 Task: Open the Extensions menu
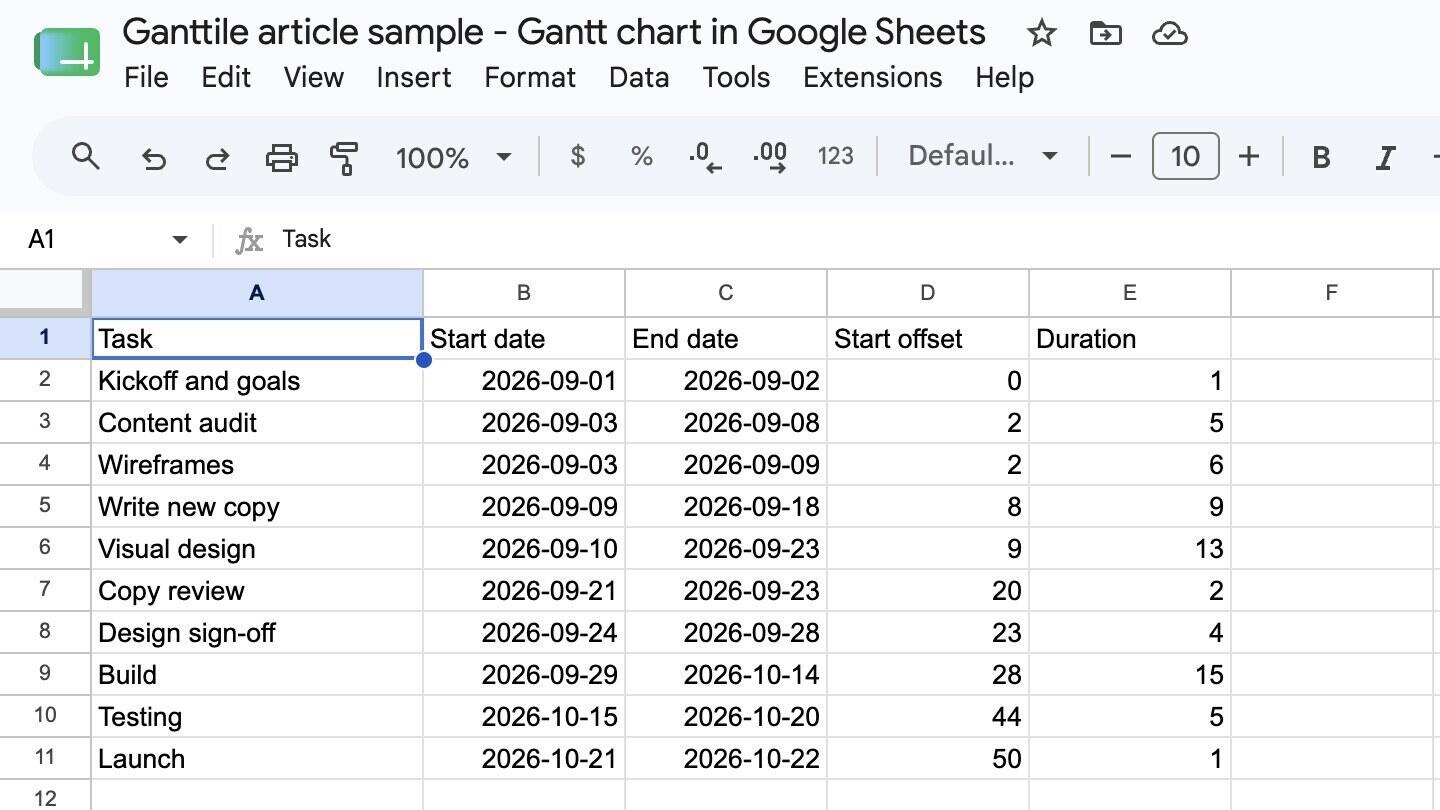[872, 78]
